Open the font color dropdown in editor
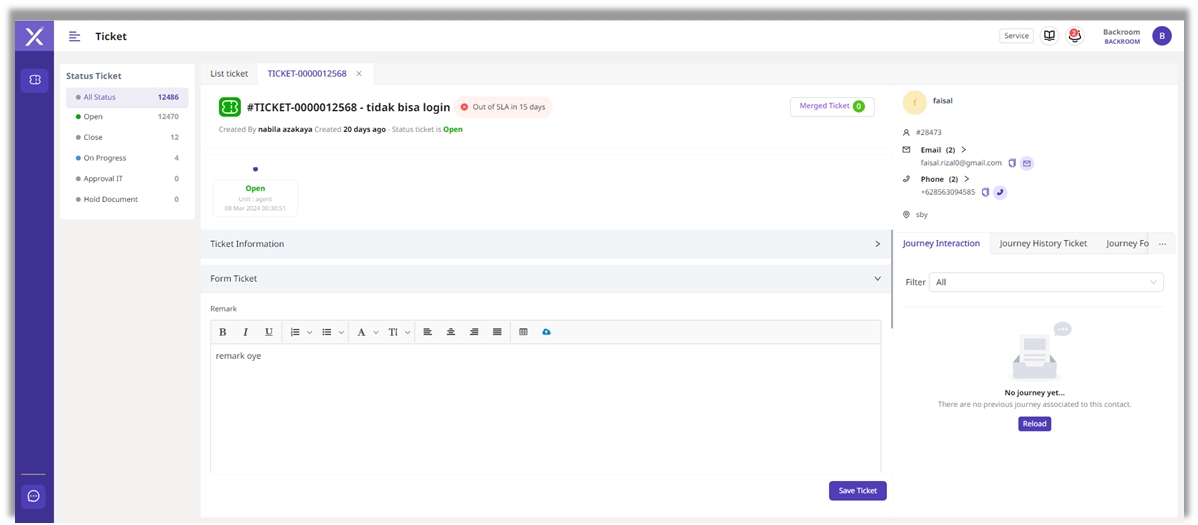Image resolution: width=1198 pixels, height=525 pixels. click(366, 332)
